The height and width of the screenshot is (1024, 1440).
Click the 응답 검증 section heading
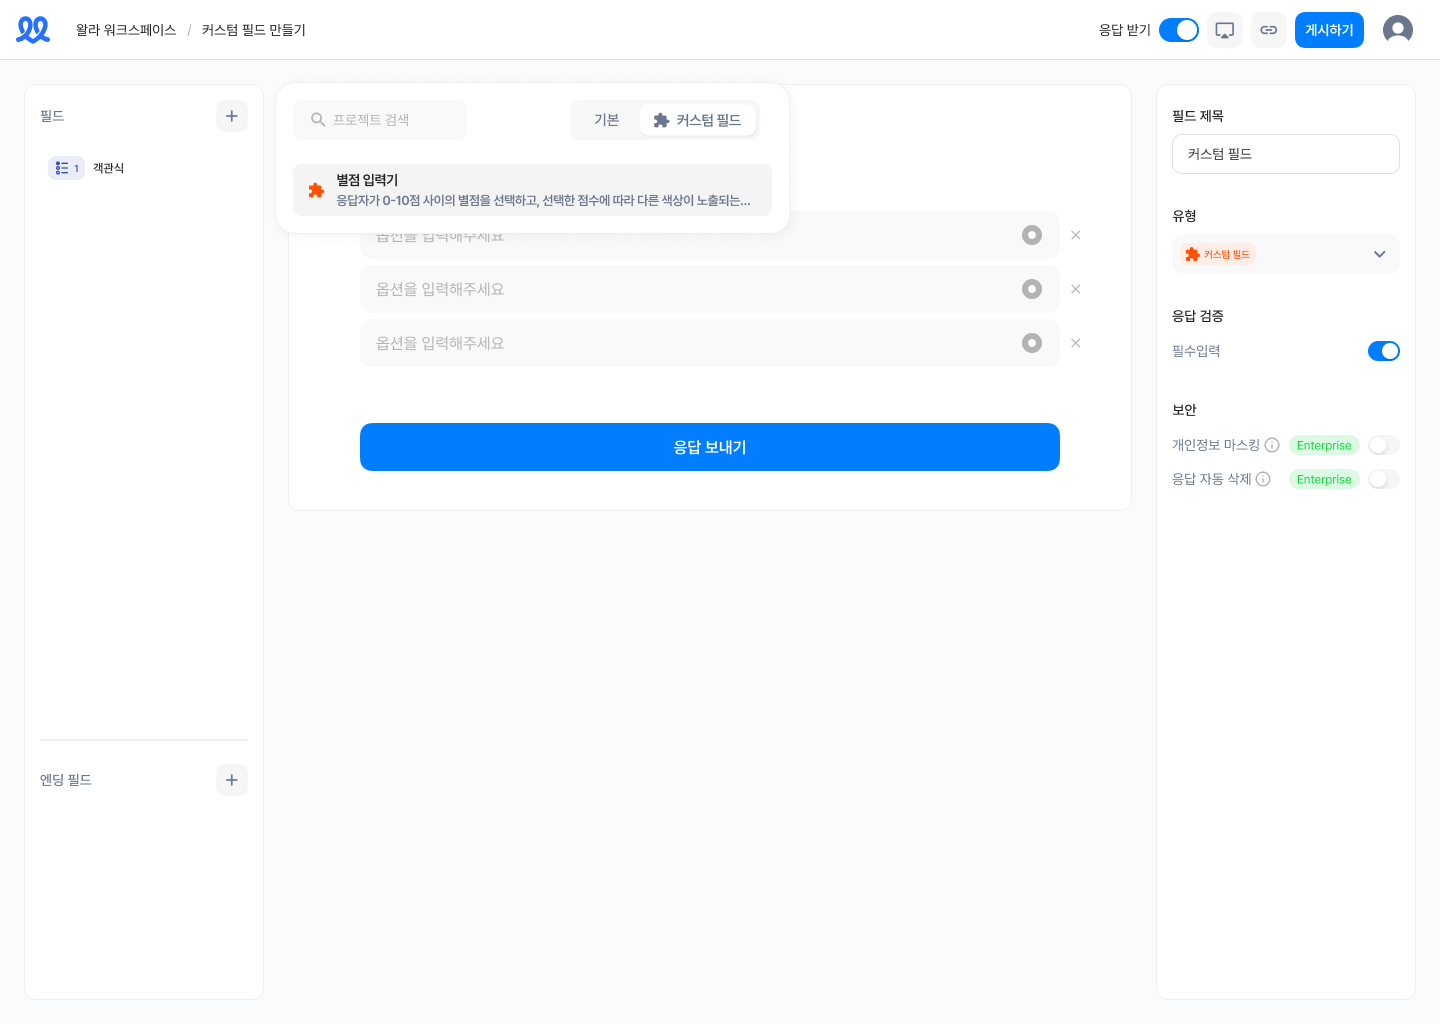click(1198, 316)
